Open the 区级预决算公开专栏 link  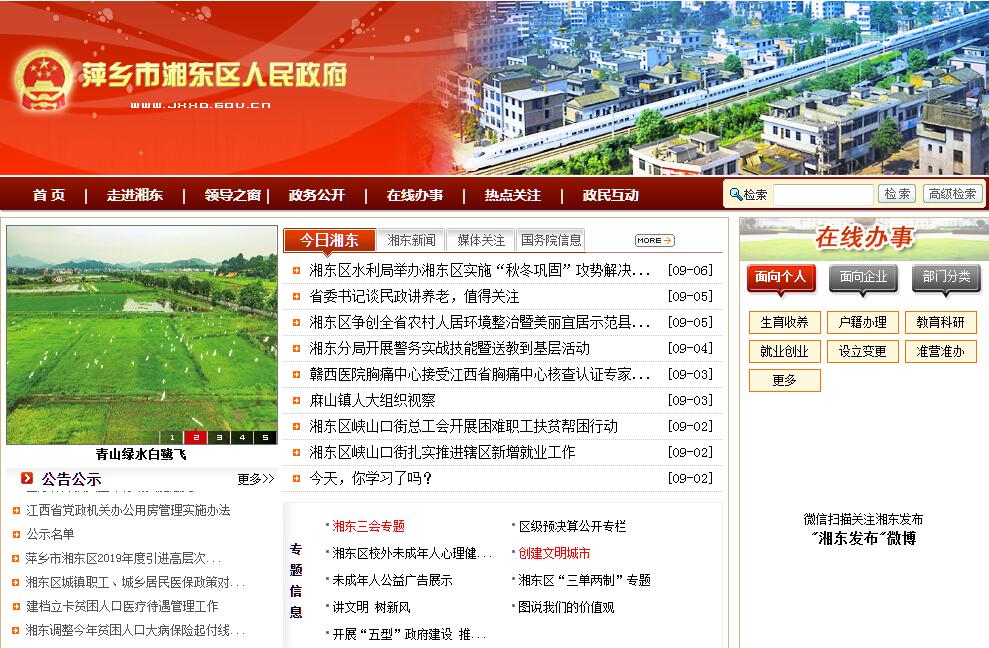coord(572,526)
